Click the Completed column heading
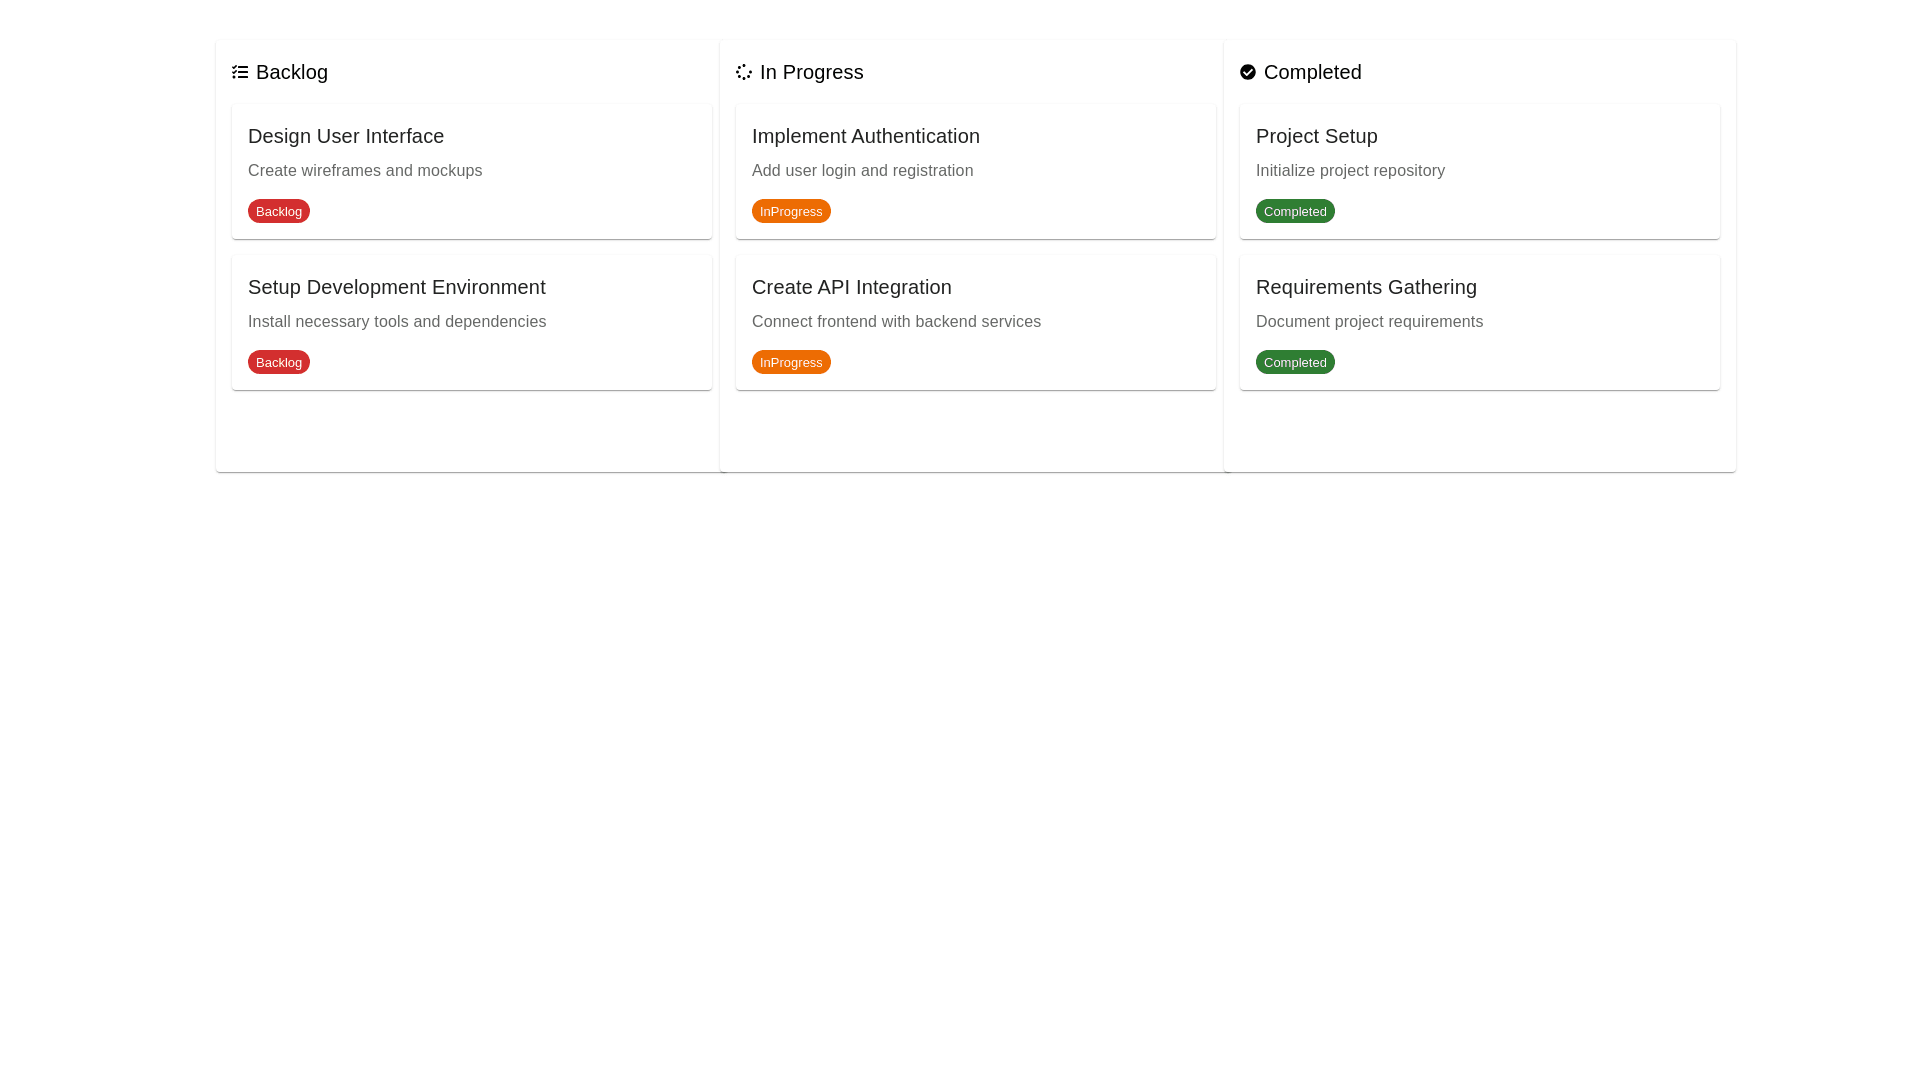Screen dimensions: 1920x1080 pyautogui.click(x=1312, y=72)
